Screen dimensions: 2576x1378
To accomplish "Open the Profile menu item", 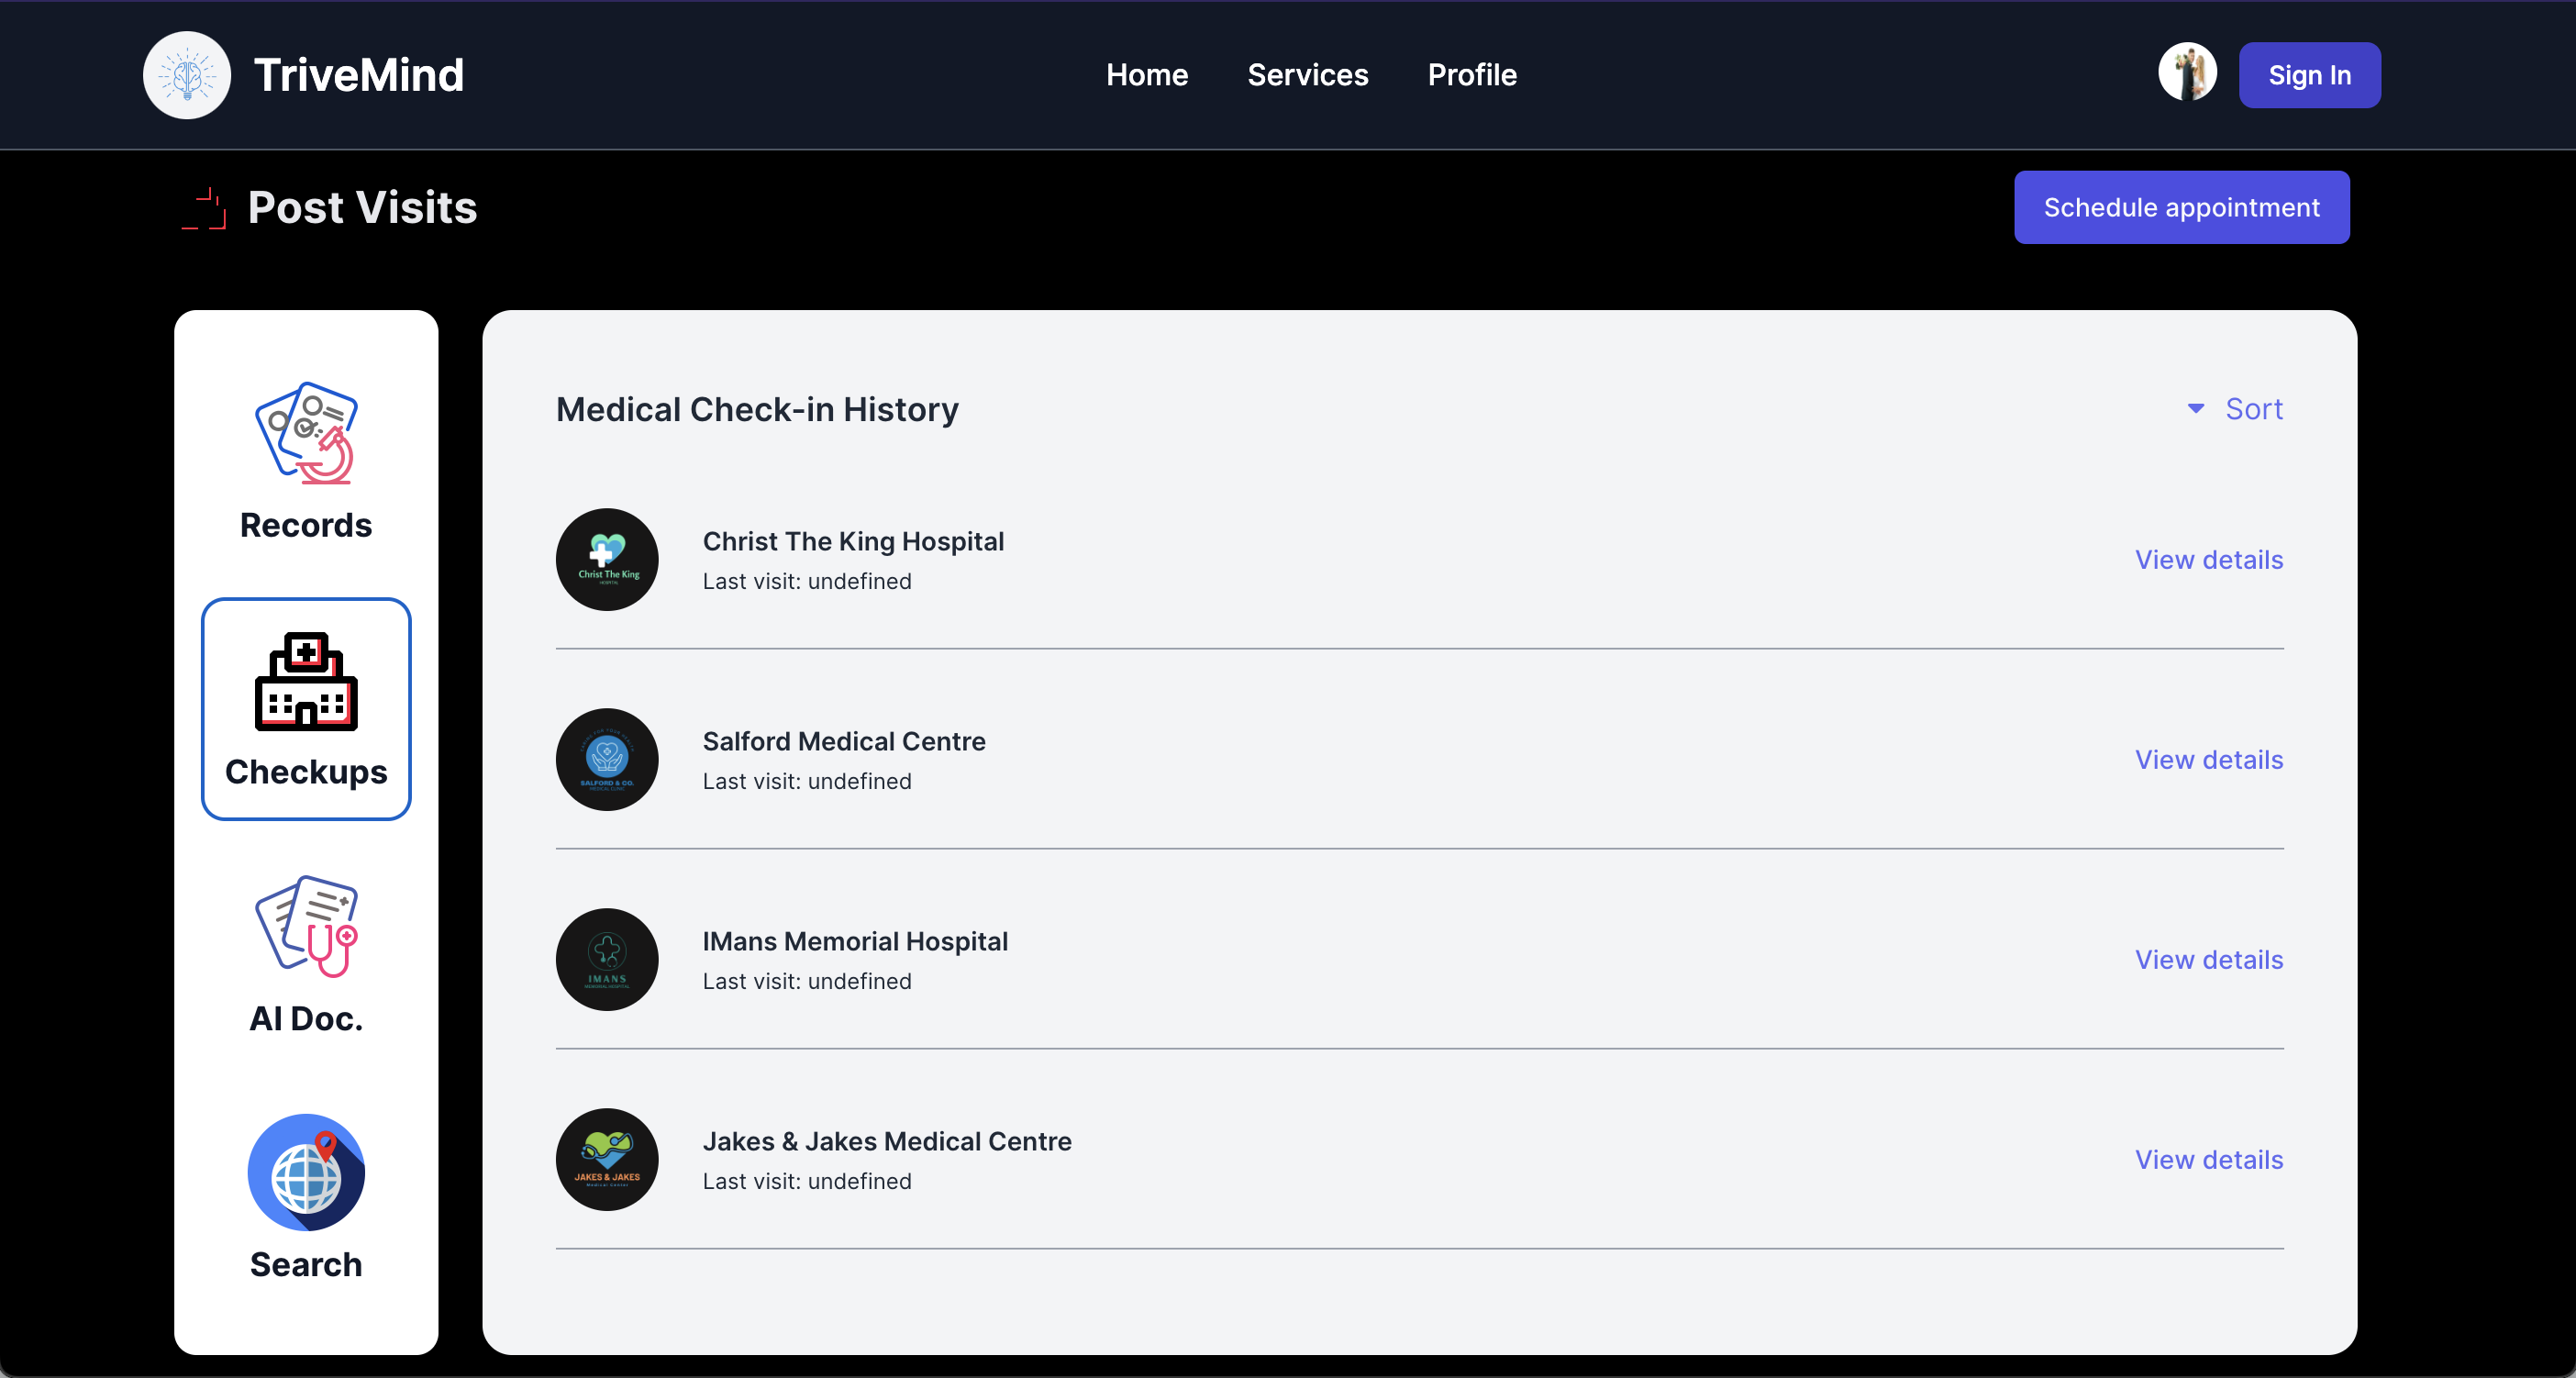I will click(1472, 75).
